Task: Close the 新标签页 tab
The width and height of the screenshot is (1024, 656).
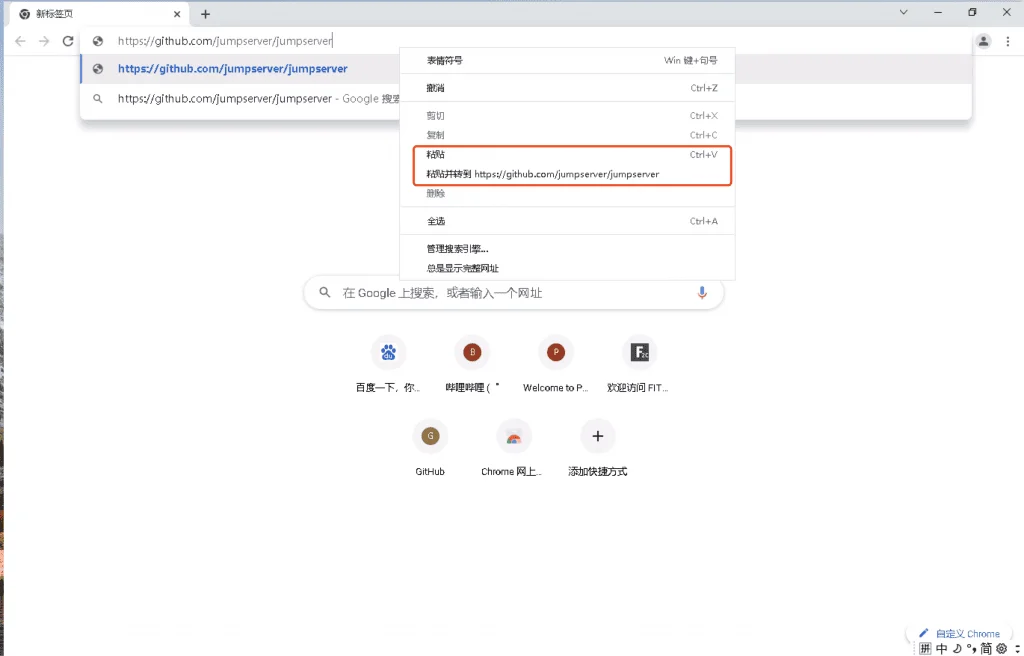Action: pos(177,14)
